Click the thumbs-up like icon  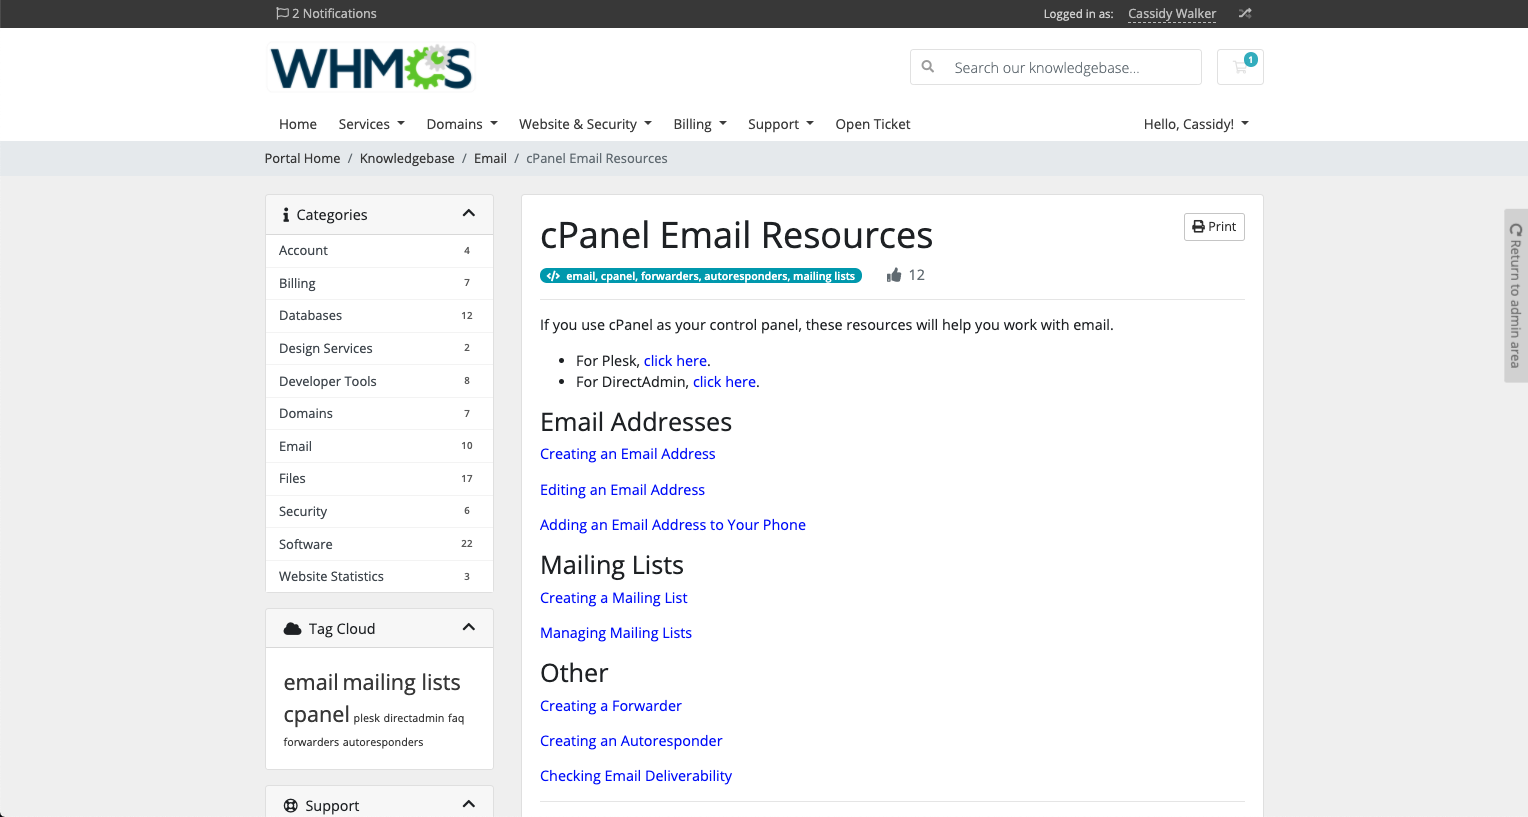tap(894, 275)
